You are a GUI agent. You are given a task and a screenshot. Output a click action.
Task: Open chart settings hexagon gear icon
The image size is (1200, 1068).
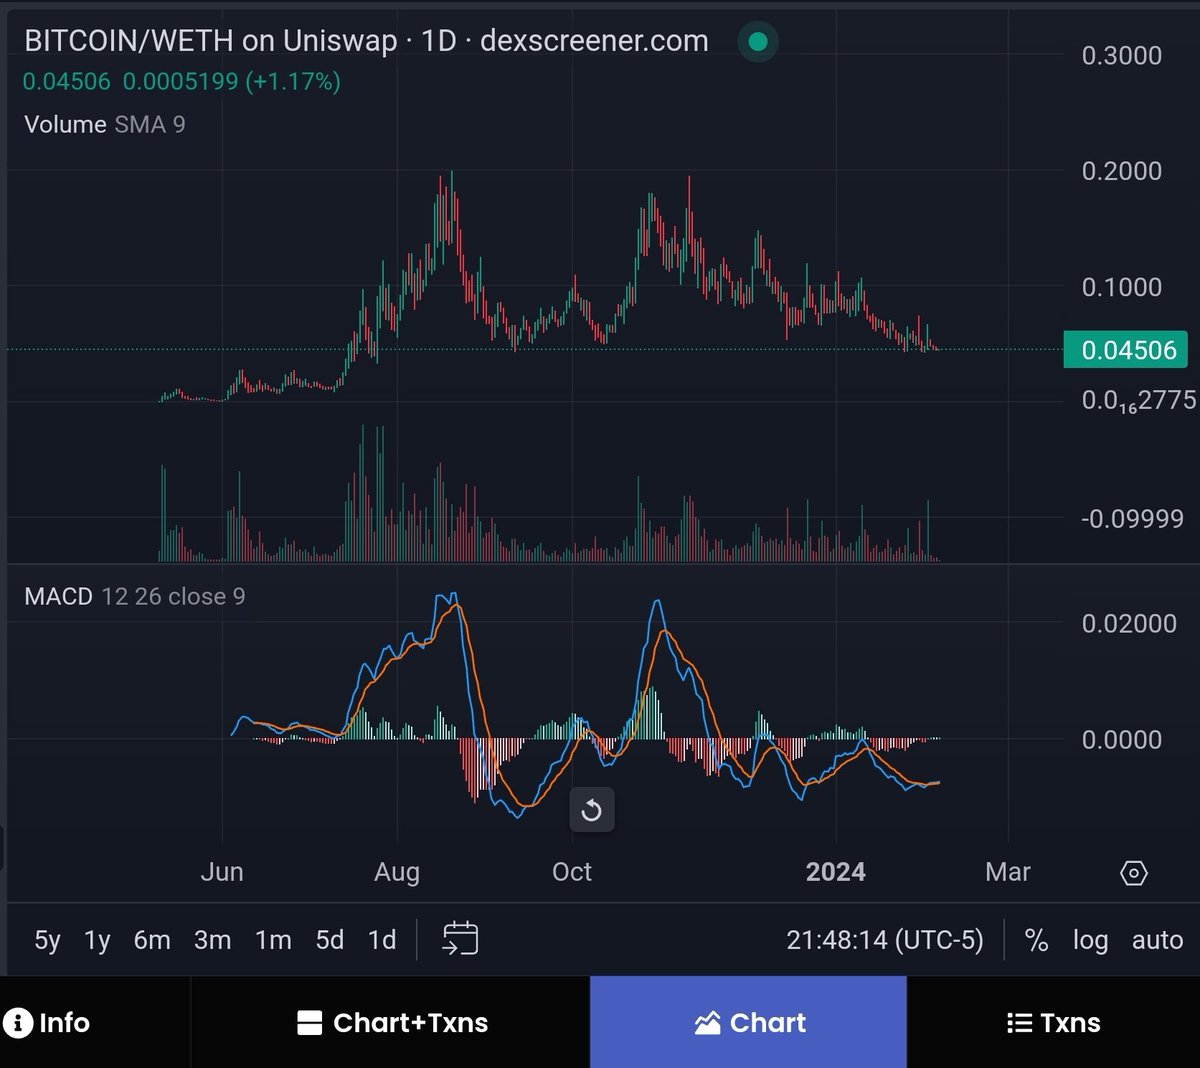1133,873
